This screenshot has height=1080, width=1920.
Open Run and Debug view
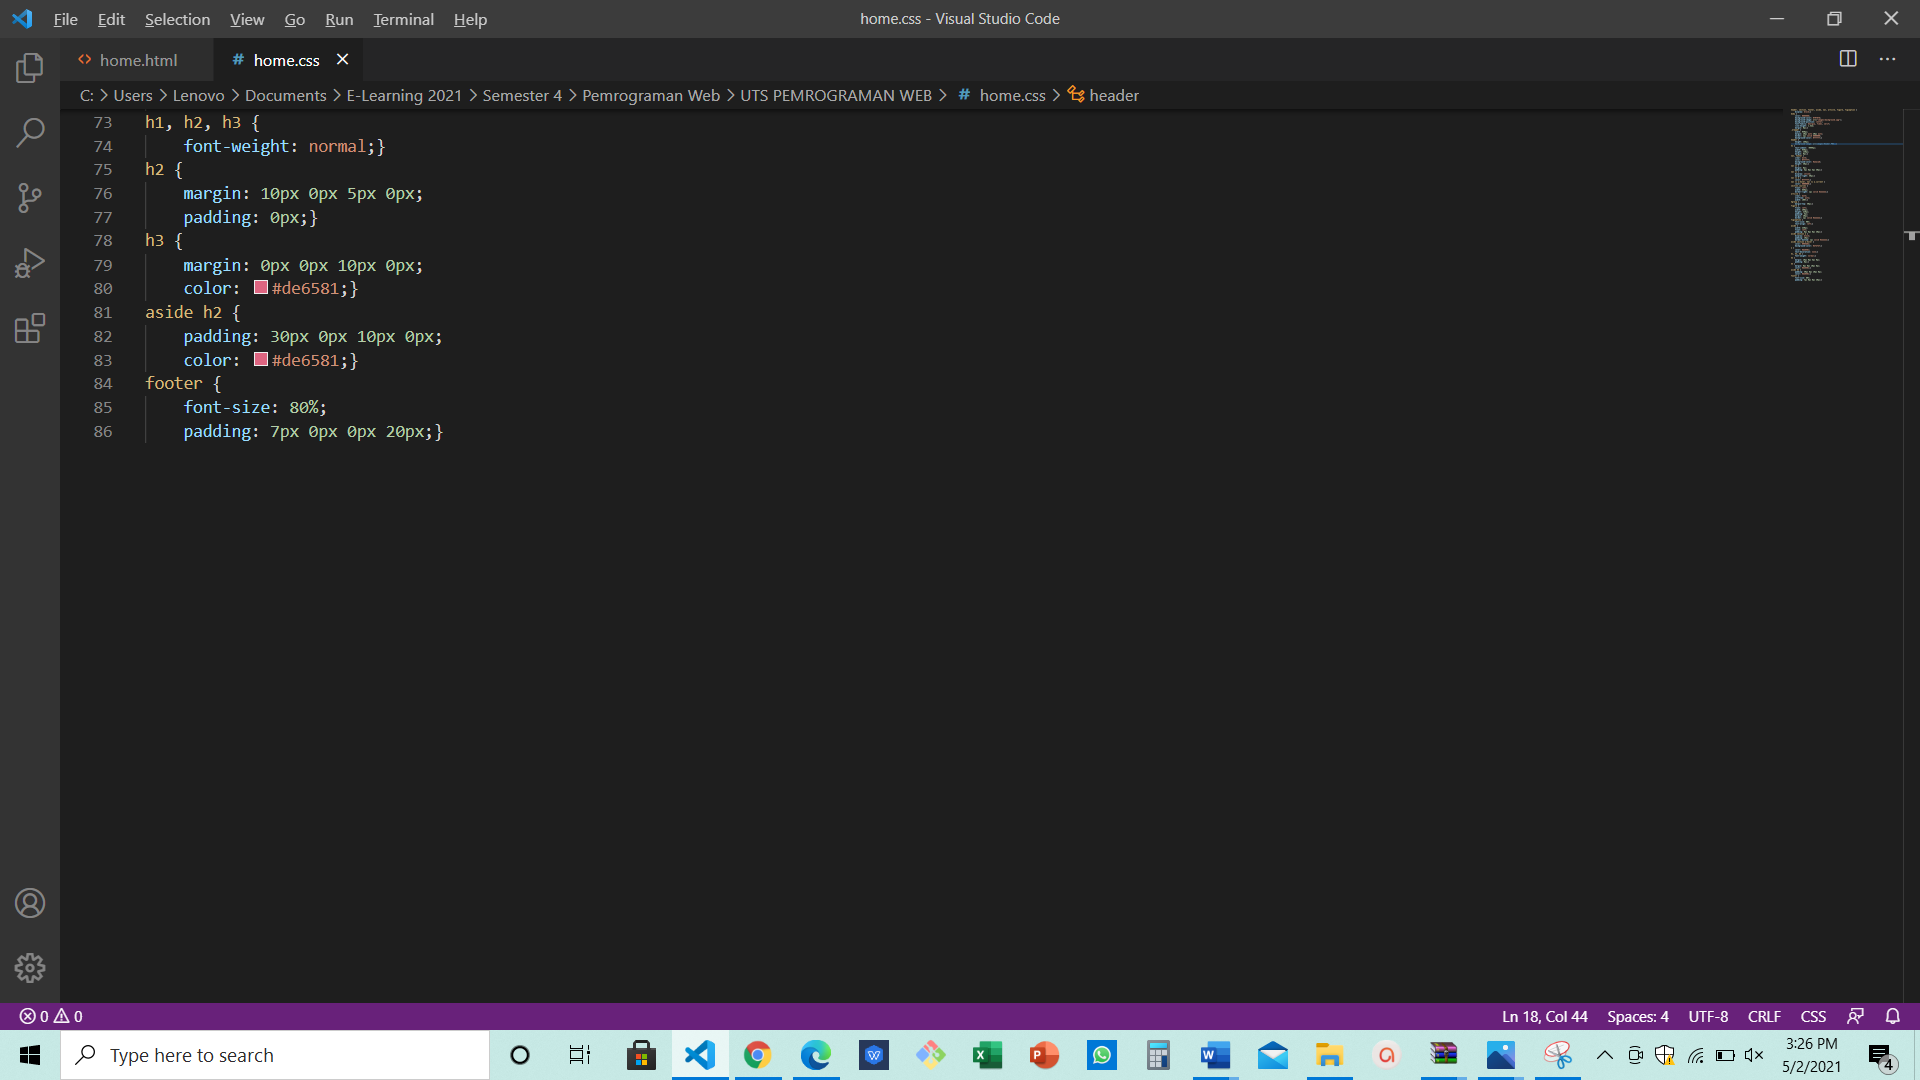[x=30, y=263]
